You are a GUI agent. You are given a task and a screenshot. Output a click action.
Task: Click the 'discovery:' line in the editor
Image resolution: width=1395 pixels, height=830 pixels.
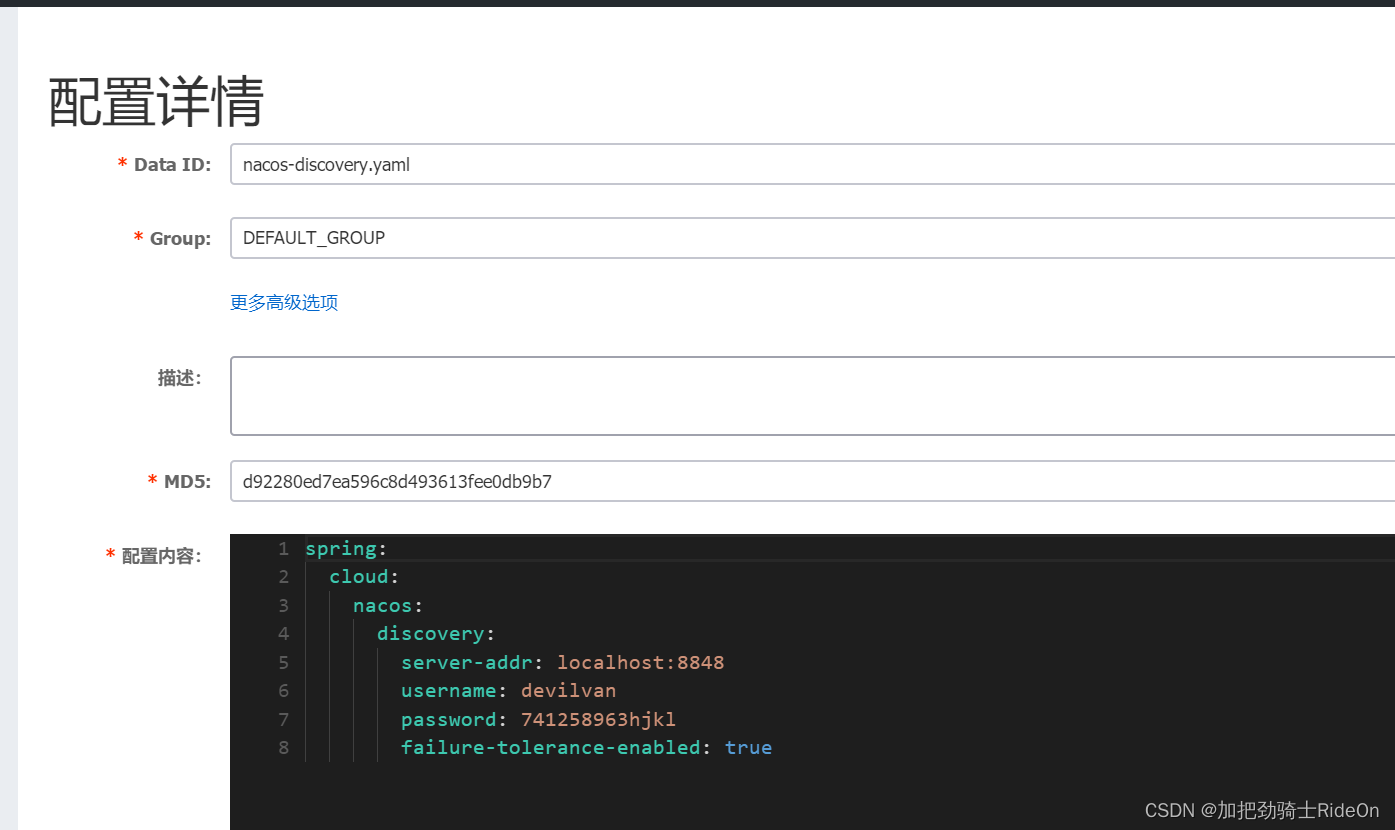[436, 634]
